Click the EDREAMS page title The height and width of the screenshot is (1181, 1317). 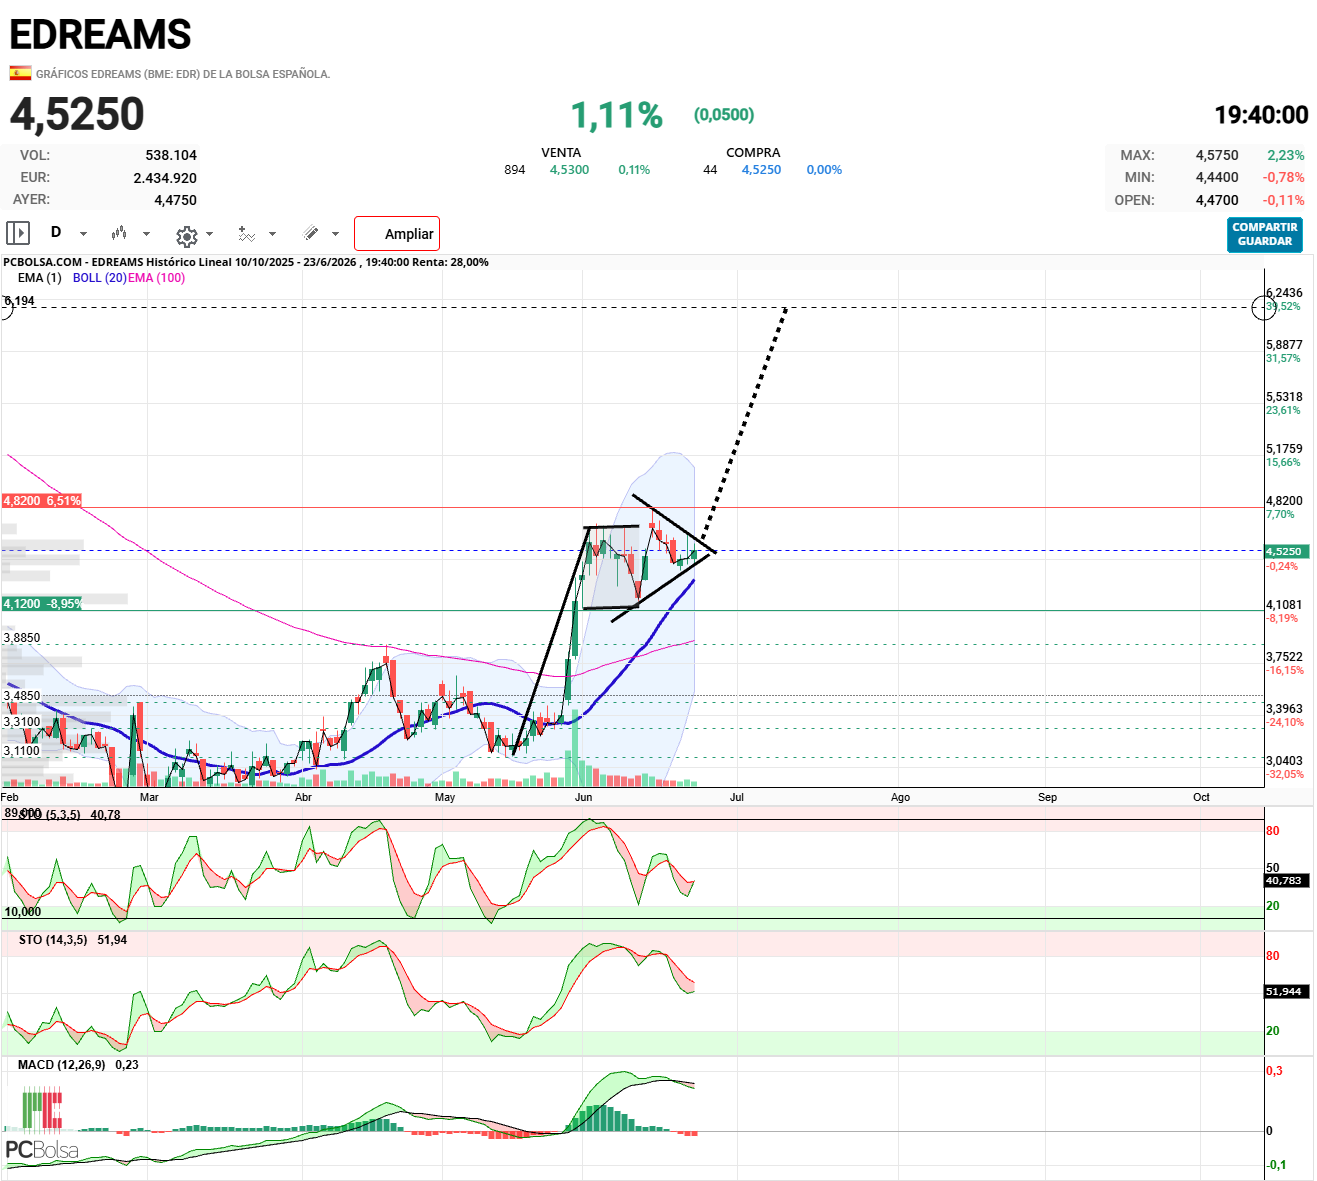[x=100, y=35]
